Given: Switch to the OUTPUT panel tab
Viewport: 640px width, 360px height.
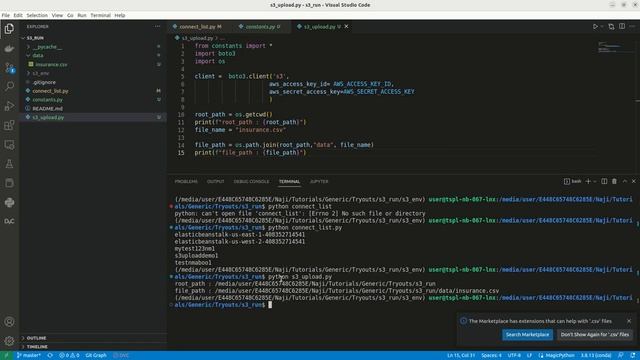Looking at the screenshot, I should pyautogui.click(x=216, y=181).
